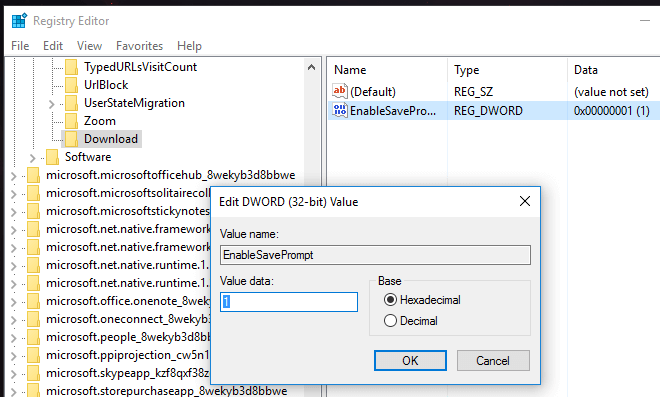The width and height of the screenshot is (660, 397).
Task: Confirm the value with OK
Action: [410, 361]
